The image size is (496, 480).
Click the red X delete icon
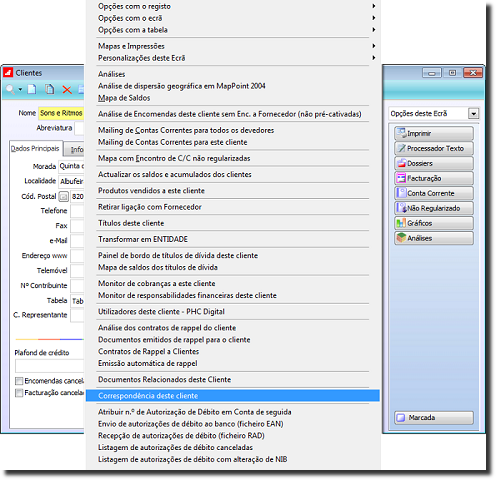coord(67,90)
